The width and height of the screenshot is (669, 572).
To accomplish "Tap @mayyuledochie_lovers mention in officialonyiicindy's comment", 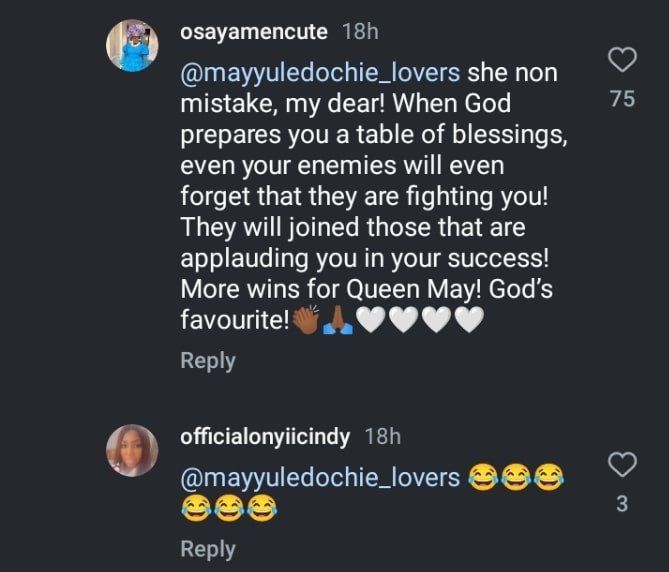I will [319, 478].
